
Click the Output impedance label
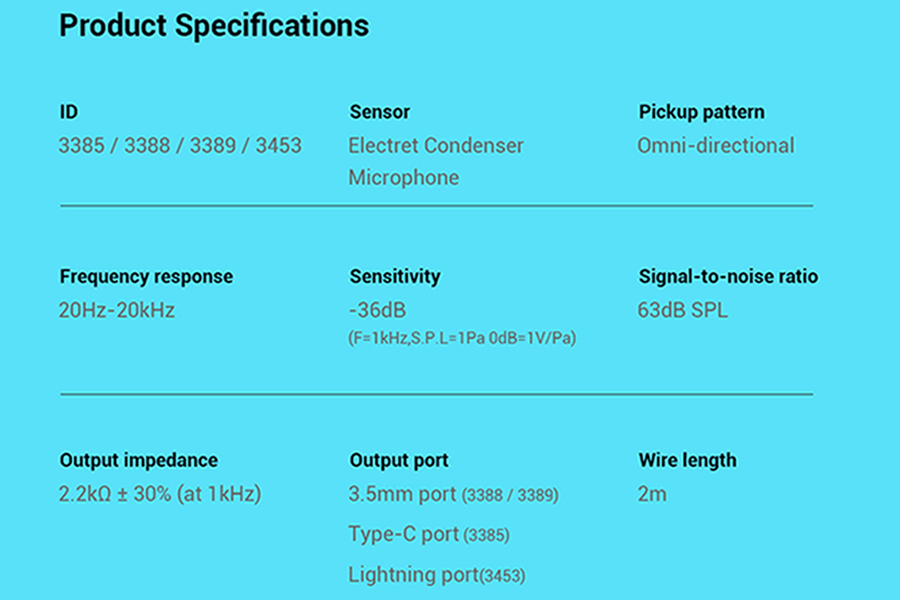(x=139, y=460)
